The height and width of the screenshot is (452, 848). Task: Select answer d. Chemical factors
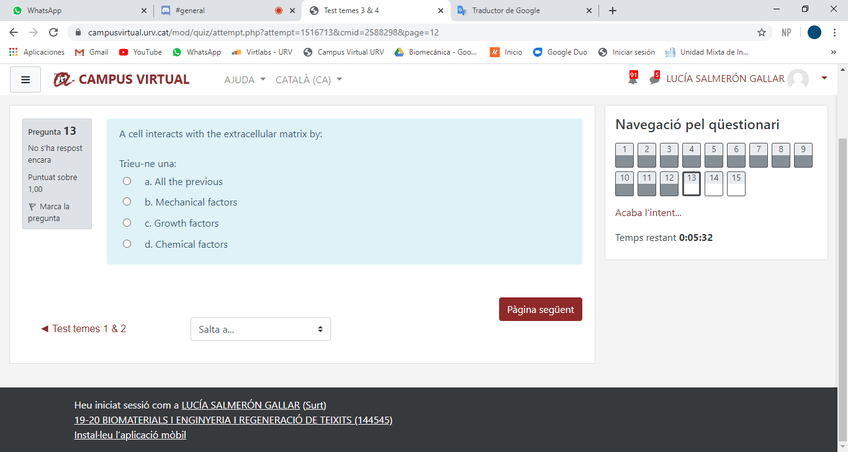pos(127,244)
